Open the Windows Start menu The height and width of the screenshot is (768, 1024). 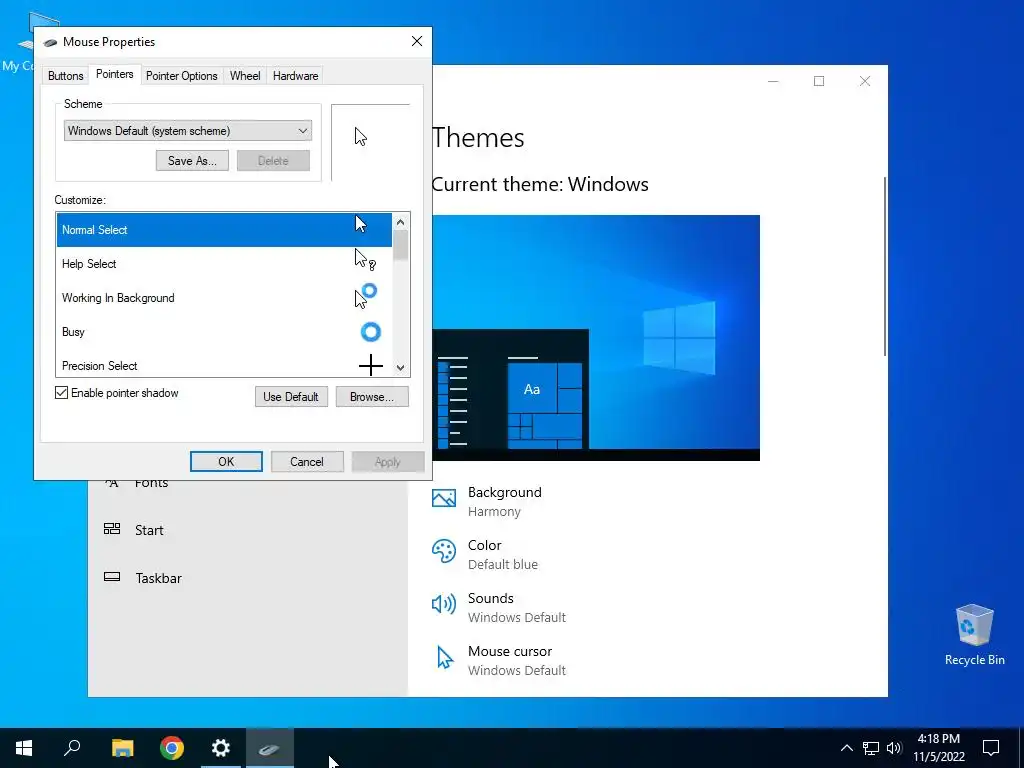click(x=24, y=748)
